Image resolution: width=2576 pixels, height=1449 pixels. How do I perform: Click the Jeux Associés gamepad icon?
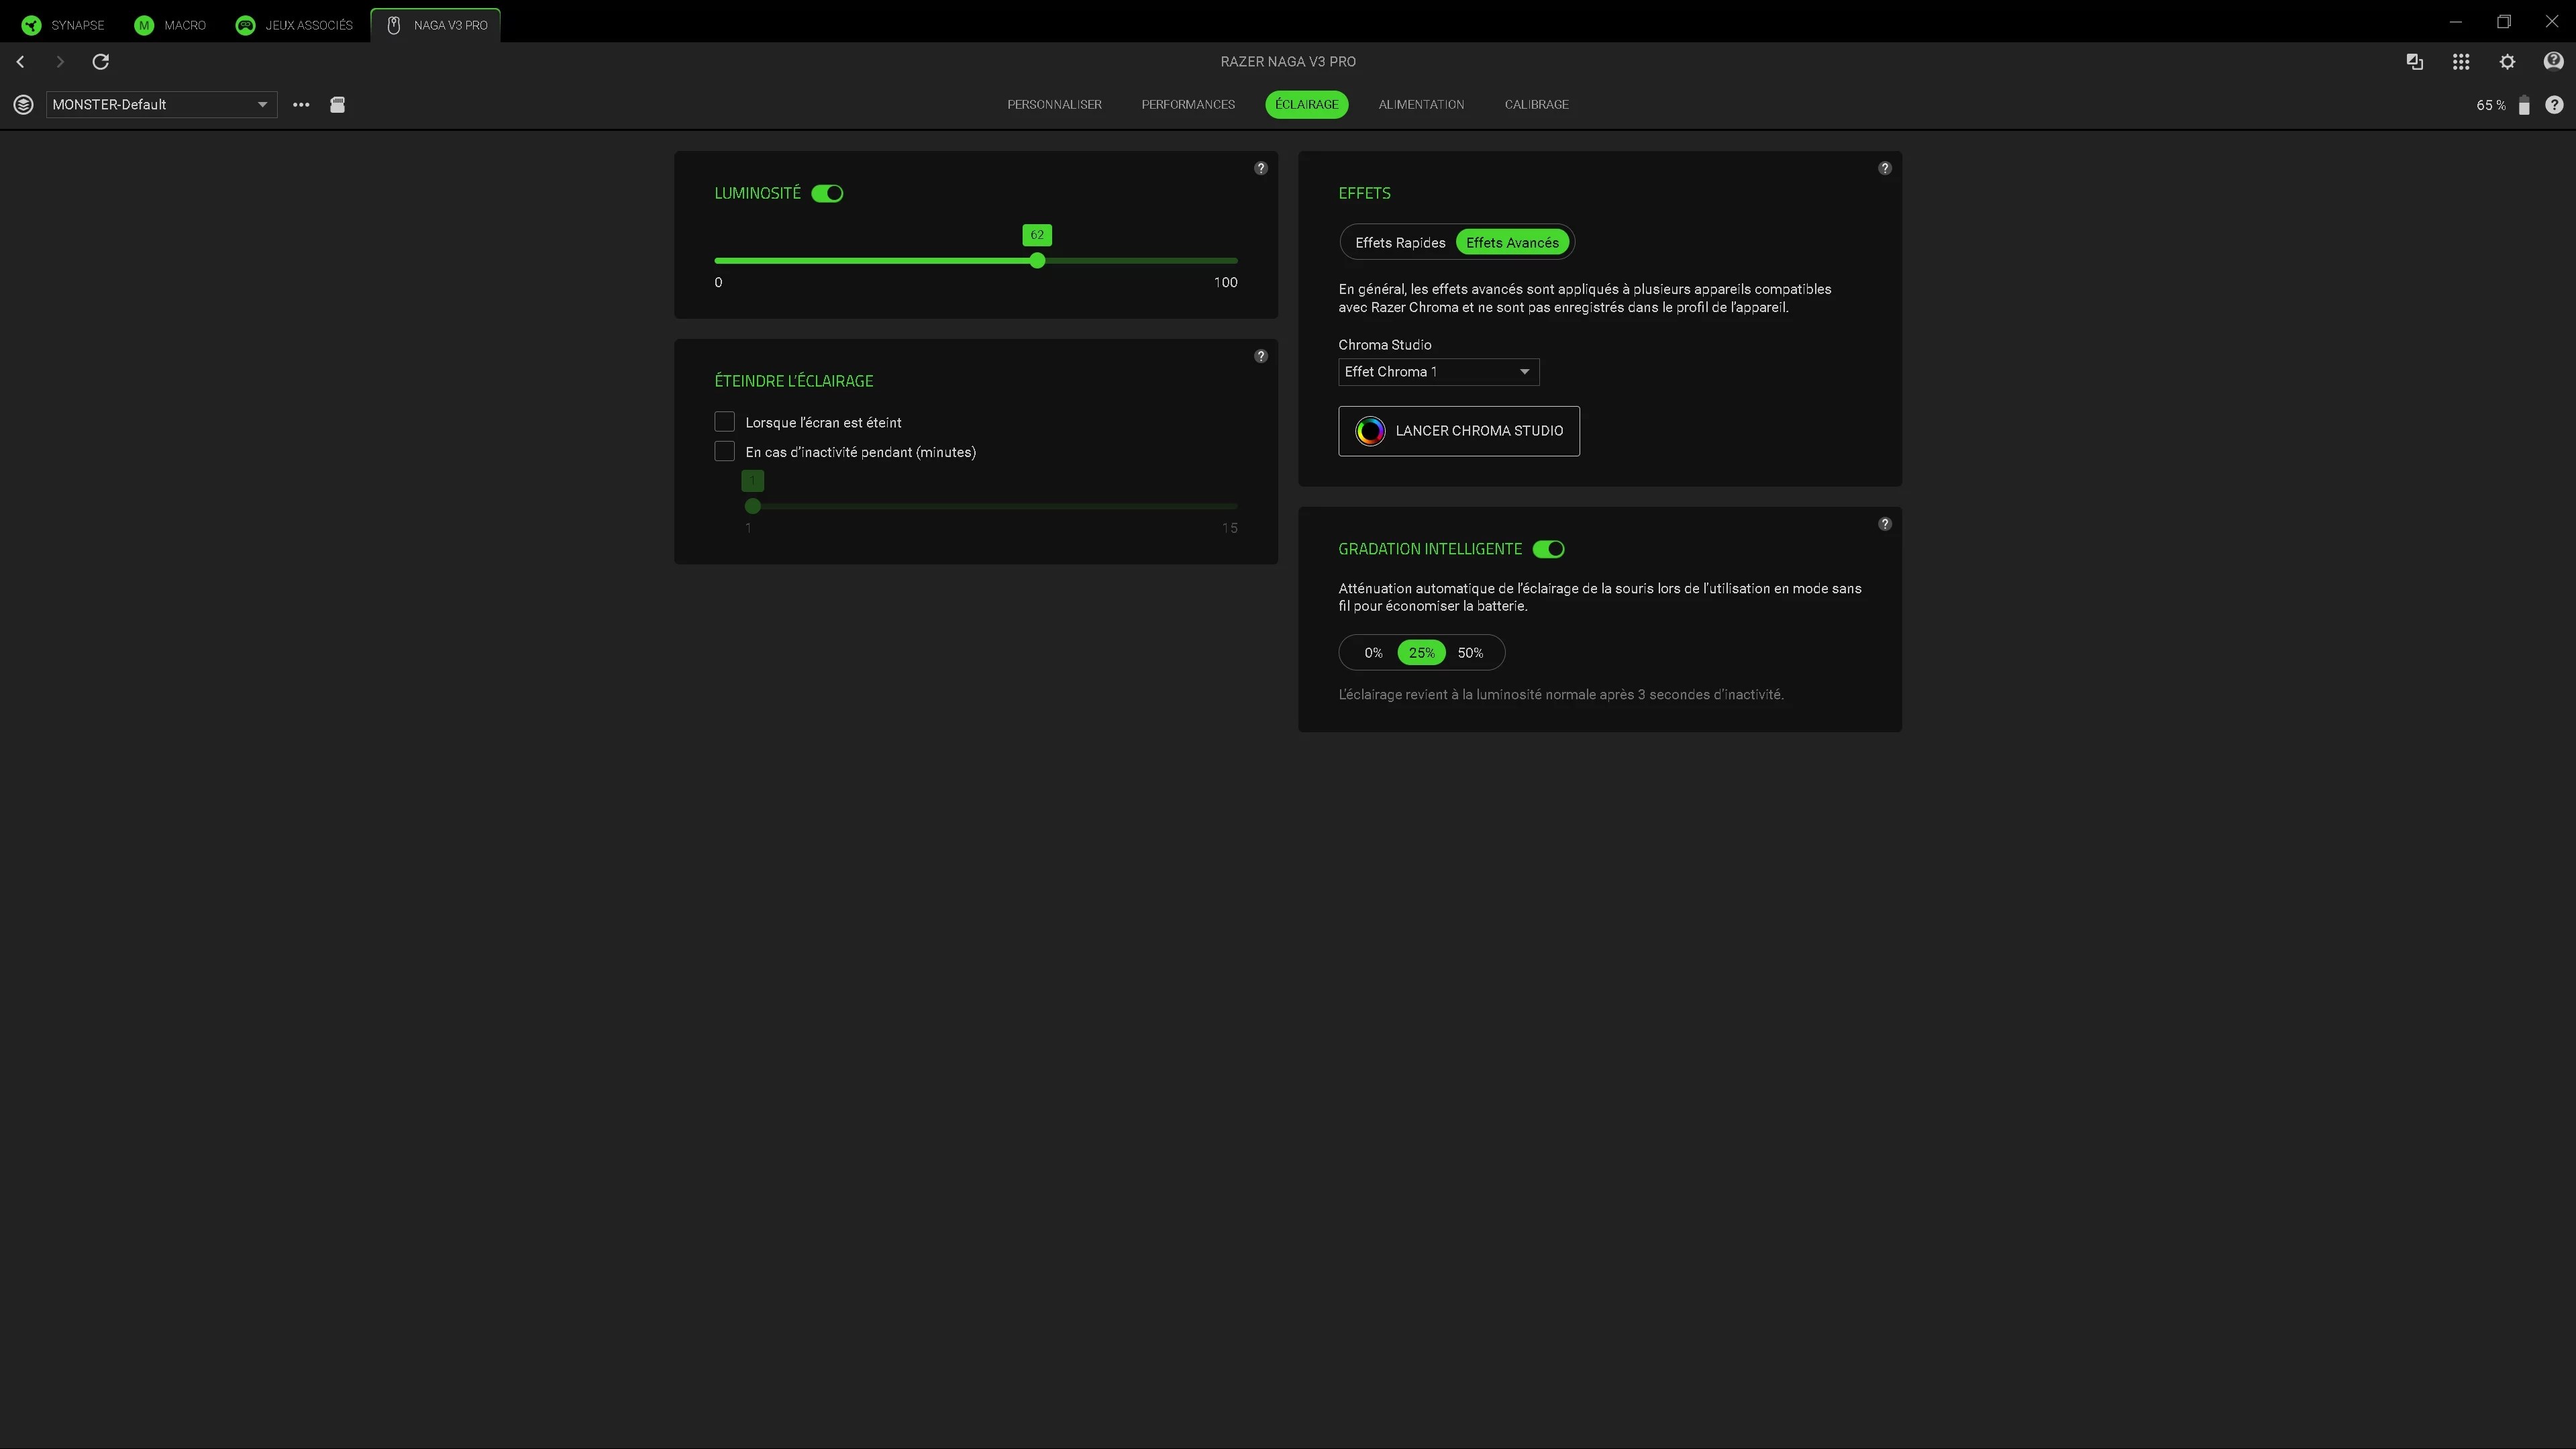245,25
